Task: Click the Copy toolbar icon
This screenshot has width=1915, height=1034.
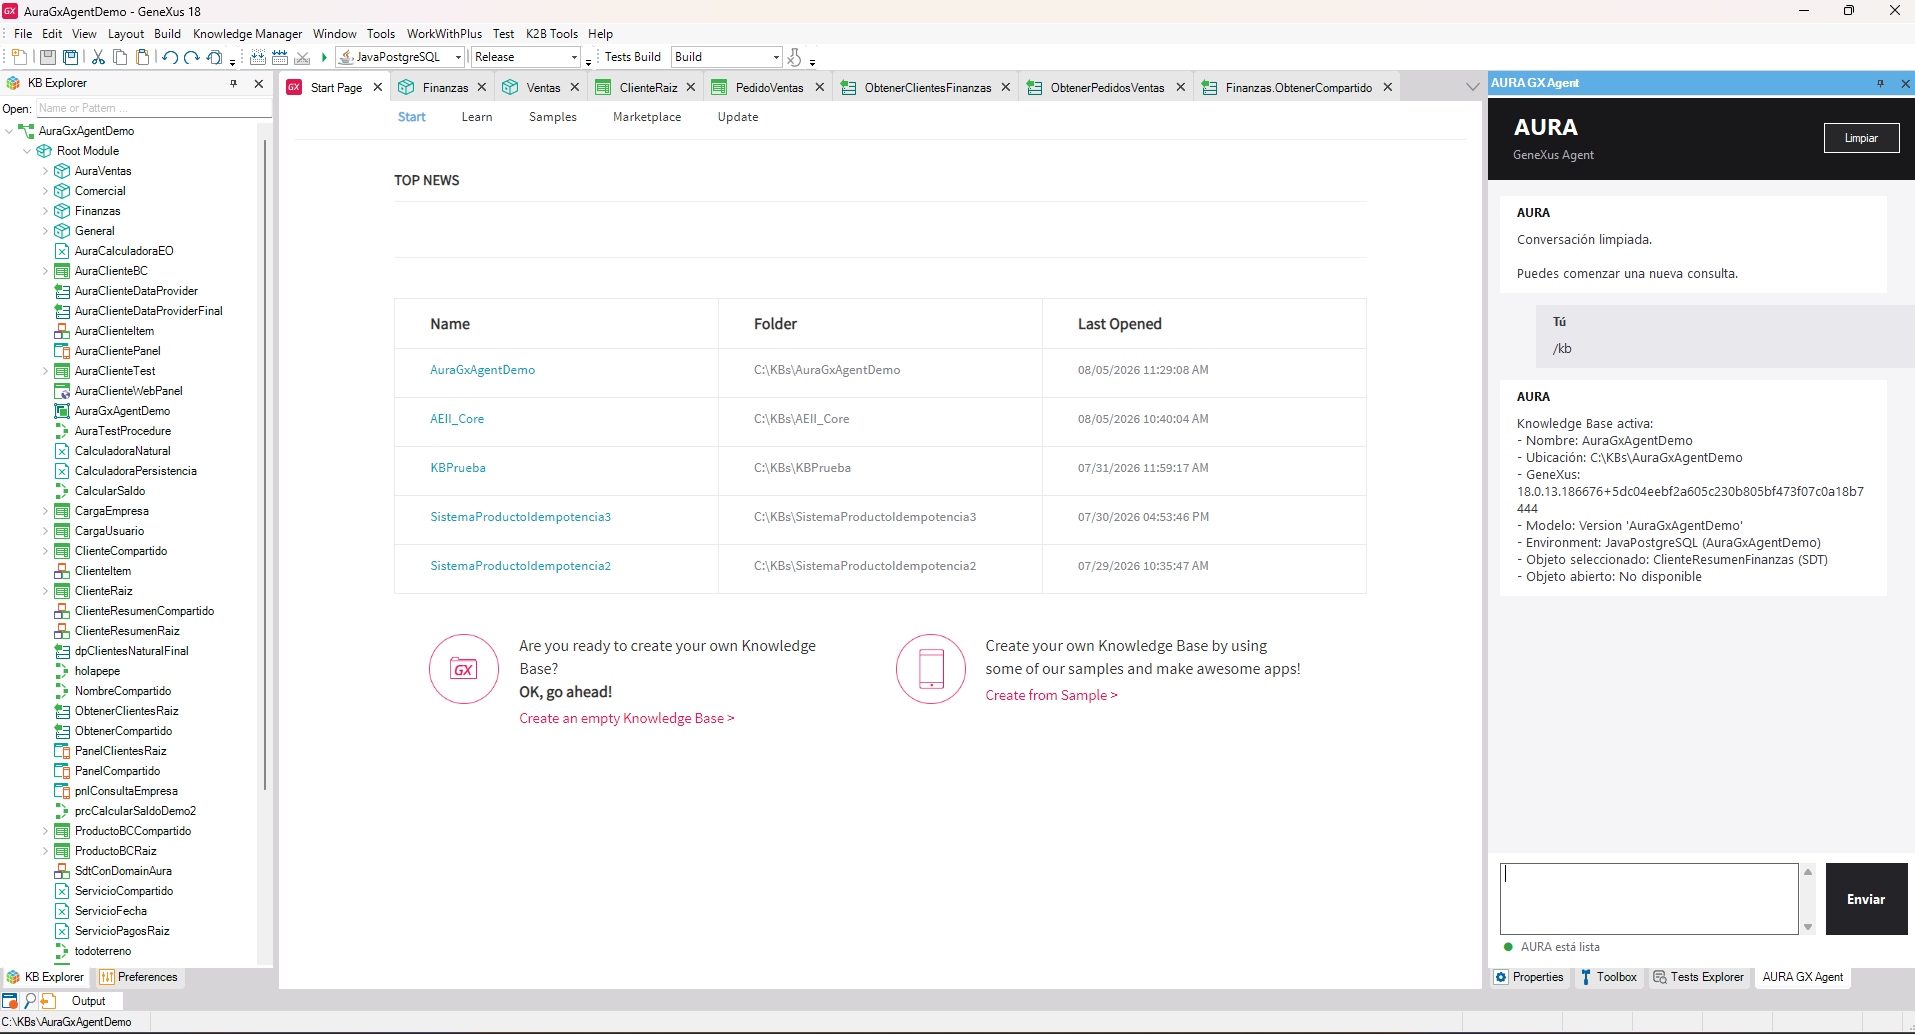Action: point(120,57)
